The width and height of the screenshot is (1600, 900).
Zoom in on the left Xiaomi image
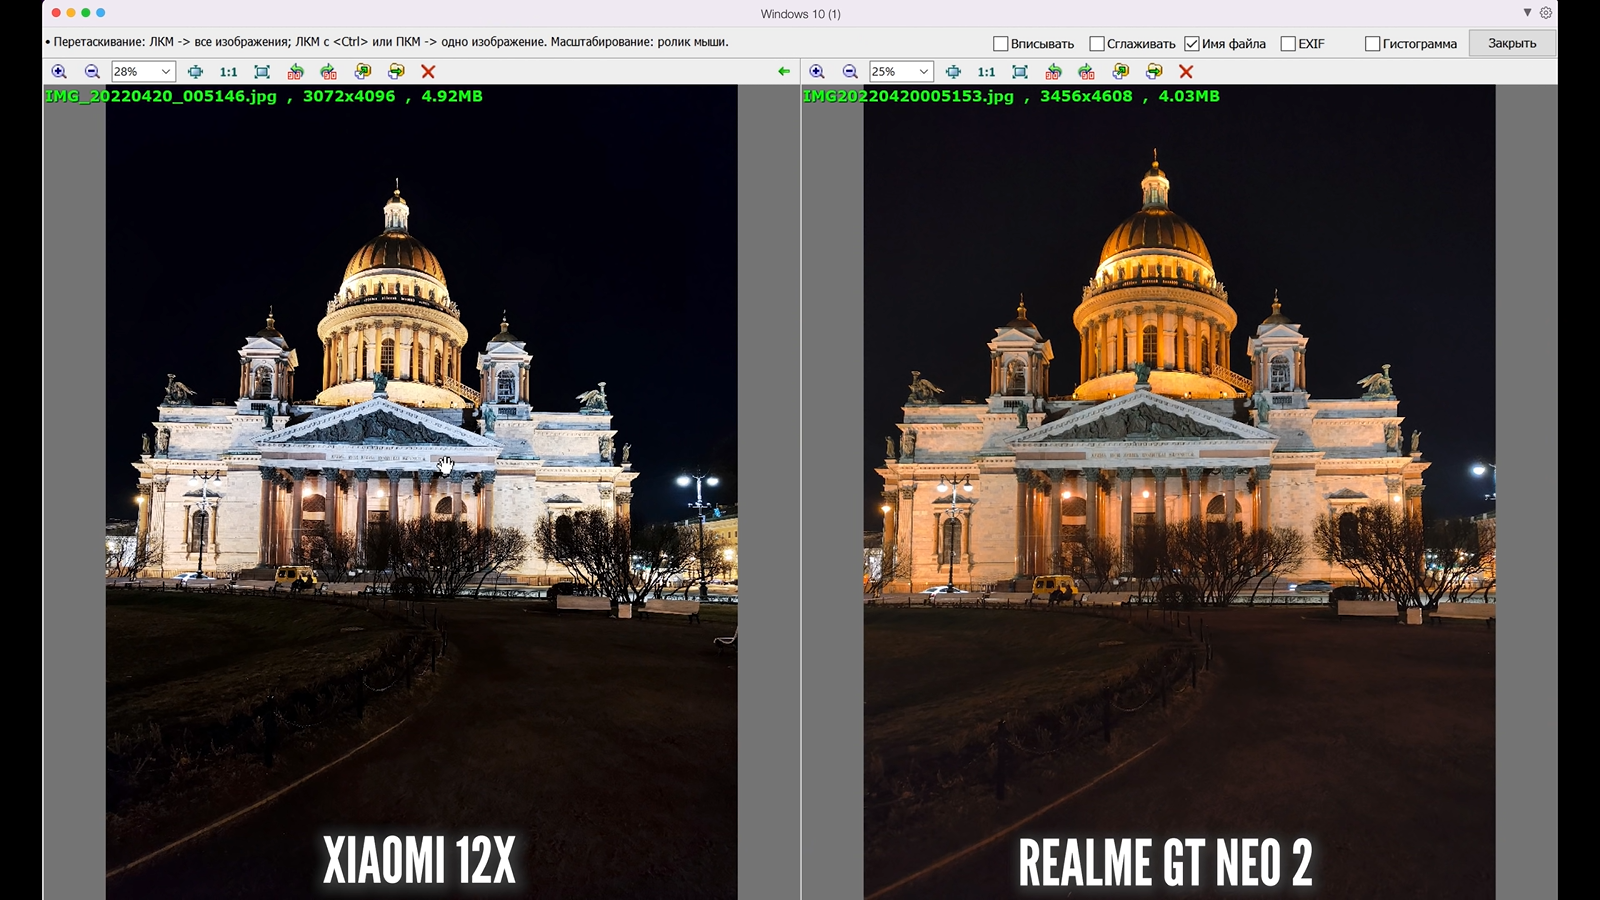coord(59,72)
